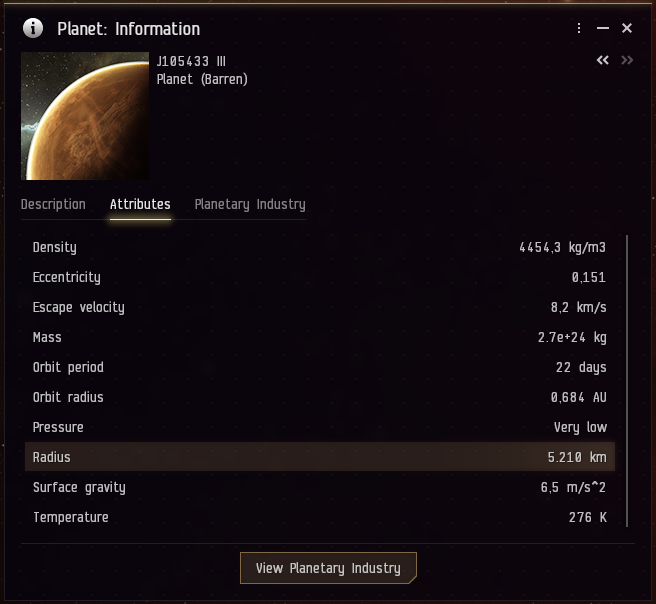Image resolution: width=656 pixels, height=604 pixels.
Task: Switch to the Description tab
Action: pyautogui.click(x=53, y=204)
